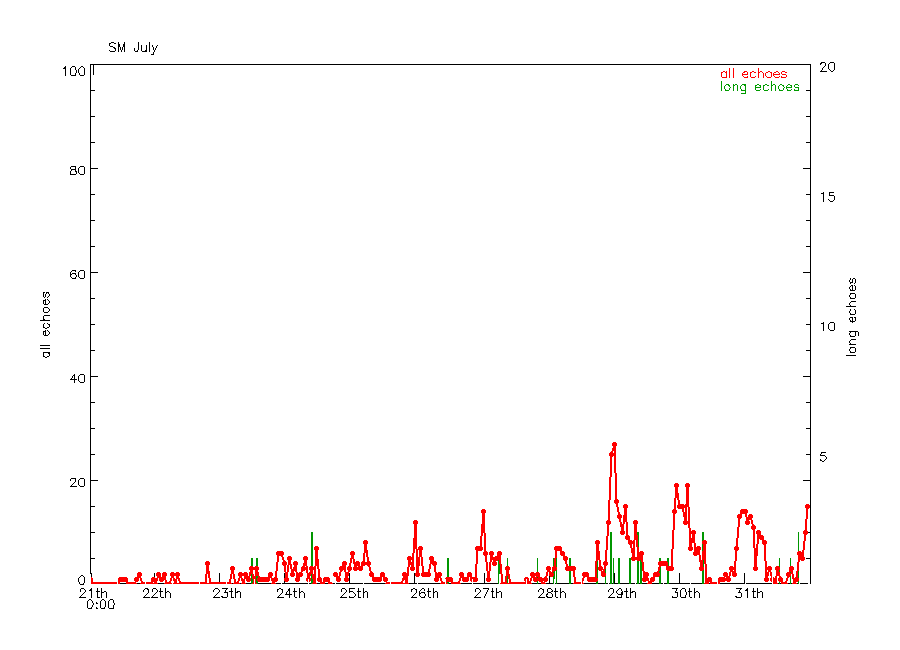900x650 pixels.
Task: Click the vertical 'long echoes' right axis title
Action: [x=852, y=317]
